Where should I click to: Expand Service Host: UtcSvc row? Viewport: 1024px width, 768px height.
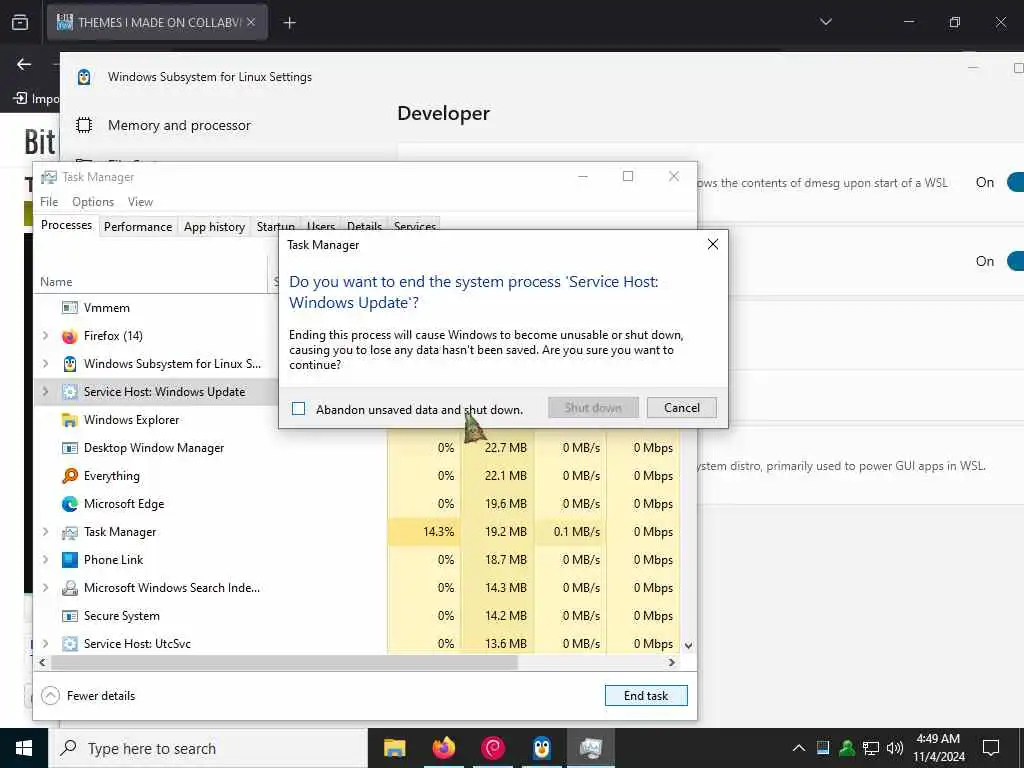point(45,644)
